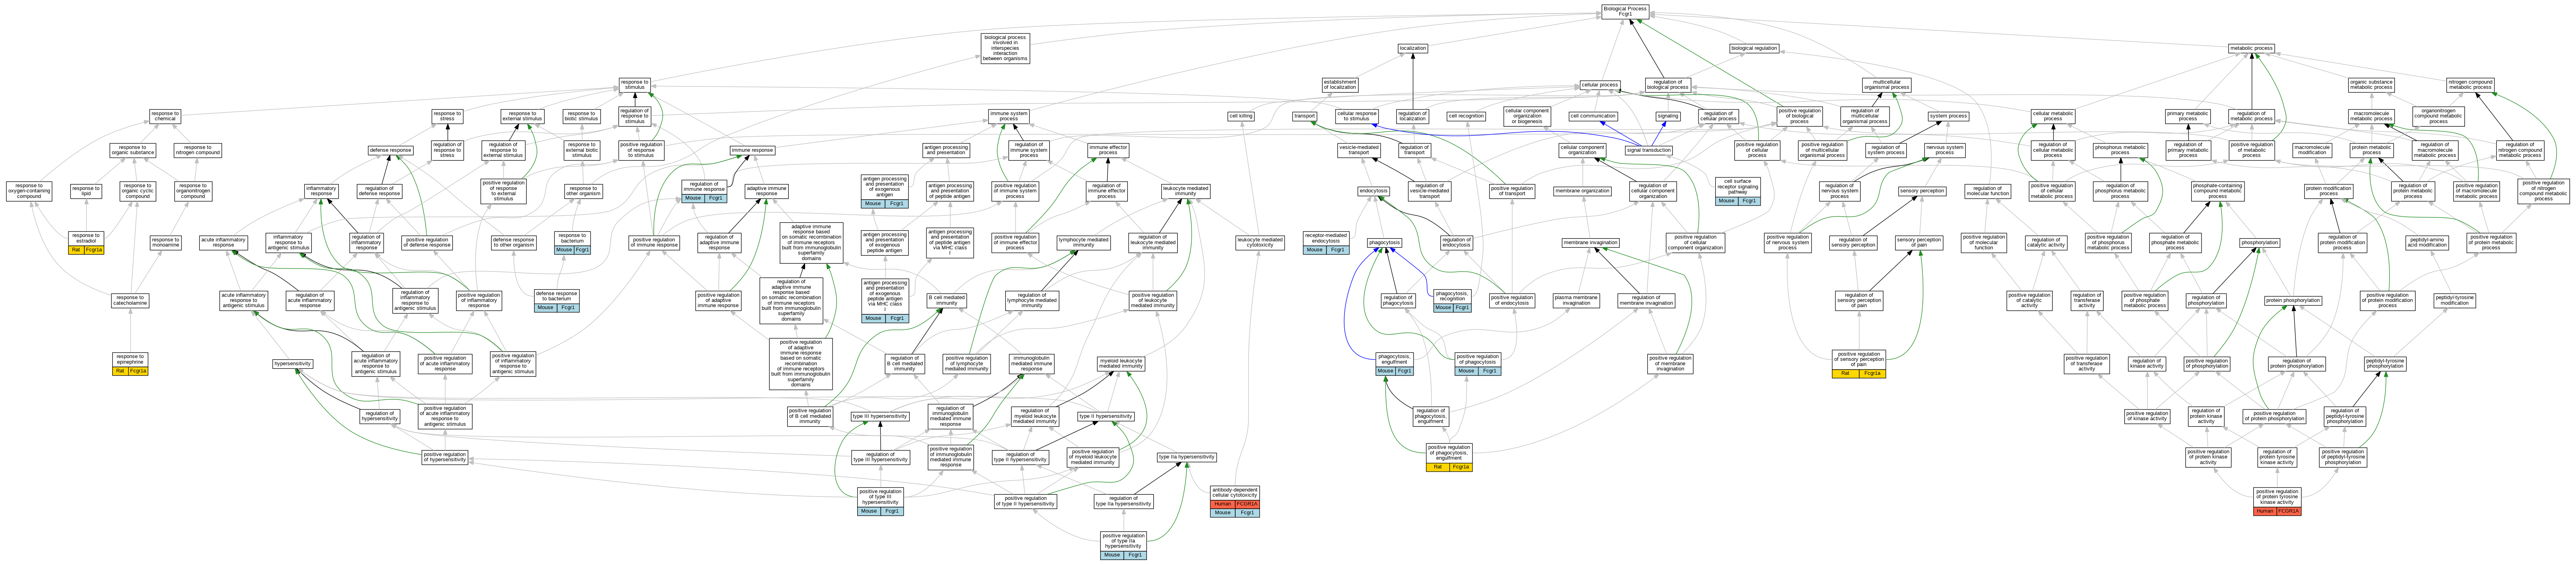Select the 'adaptive immune response' node
2576x564 pixels.
766,191
